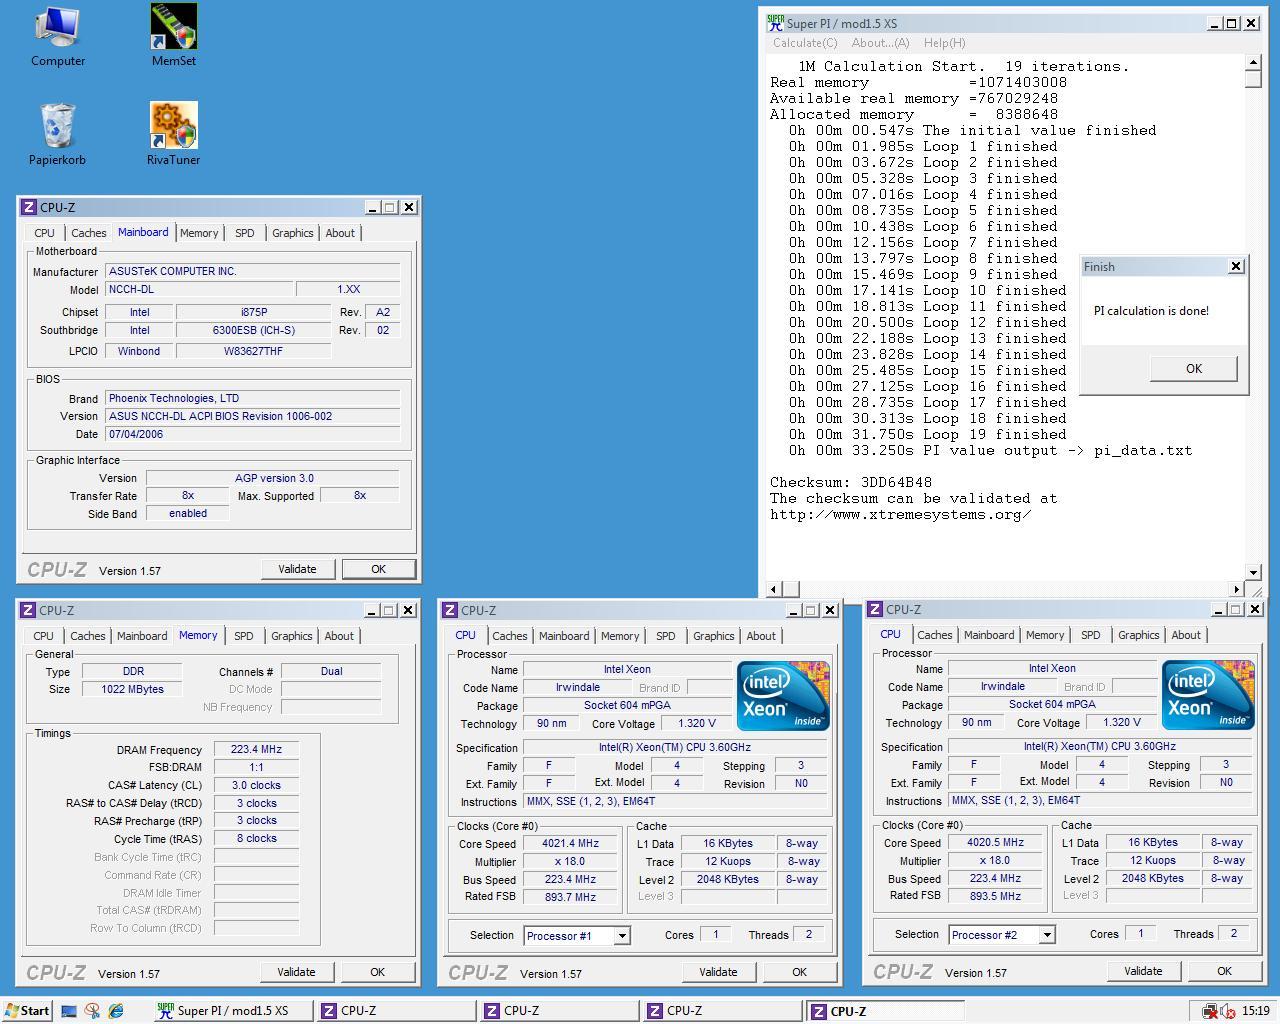Click the Southbridge 6300ESB (ICH-S) field
1280x1024 pixels.
point(253,330)
